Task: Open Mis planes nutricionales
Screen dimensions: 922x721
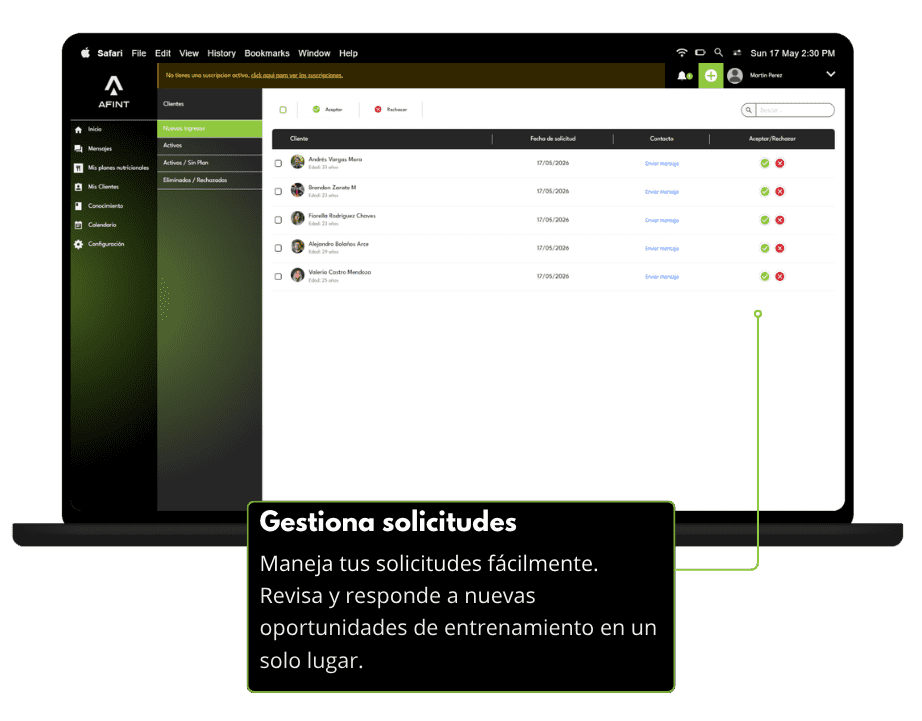Action: (x=111, y=168)
